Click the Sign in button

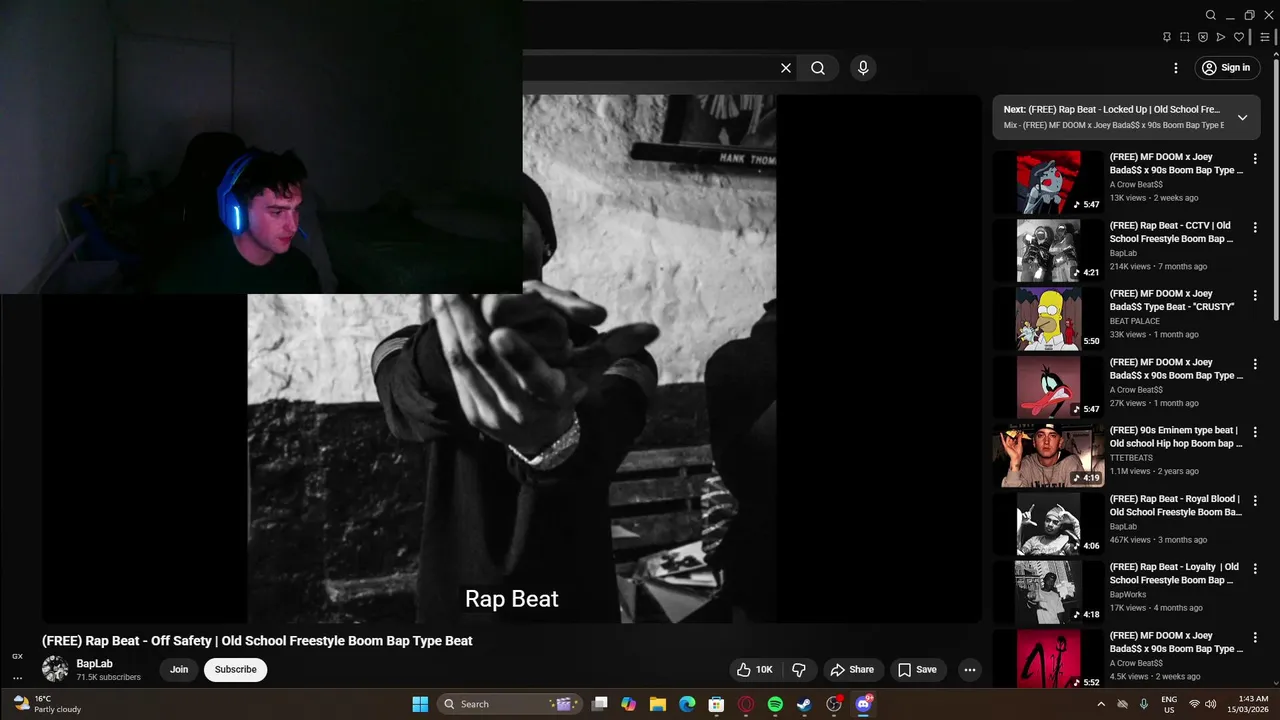coord(1226,68)
